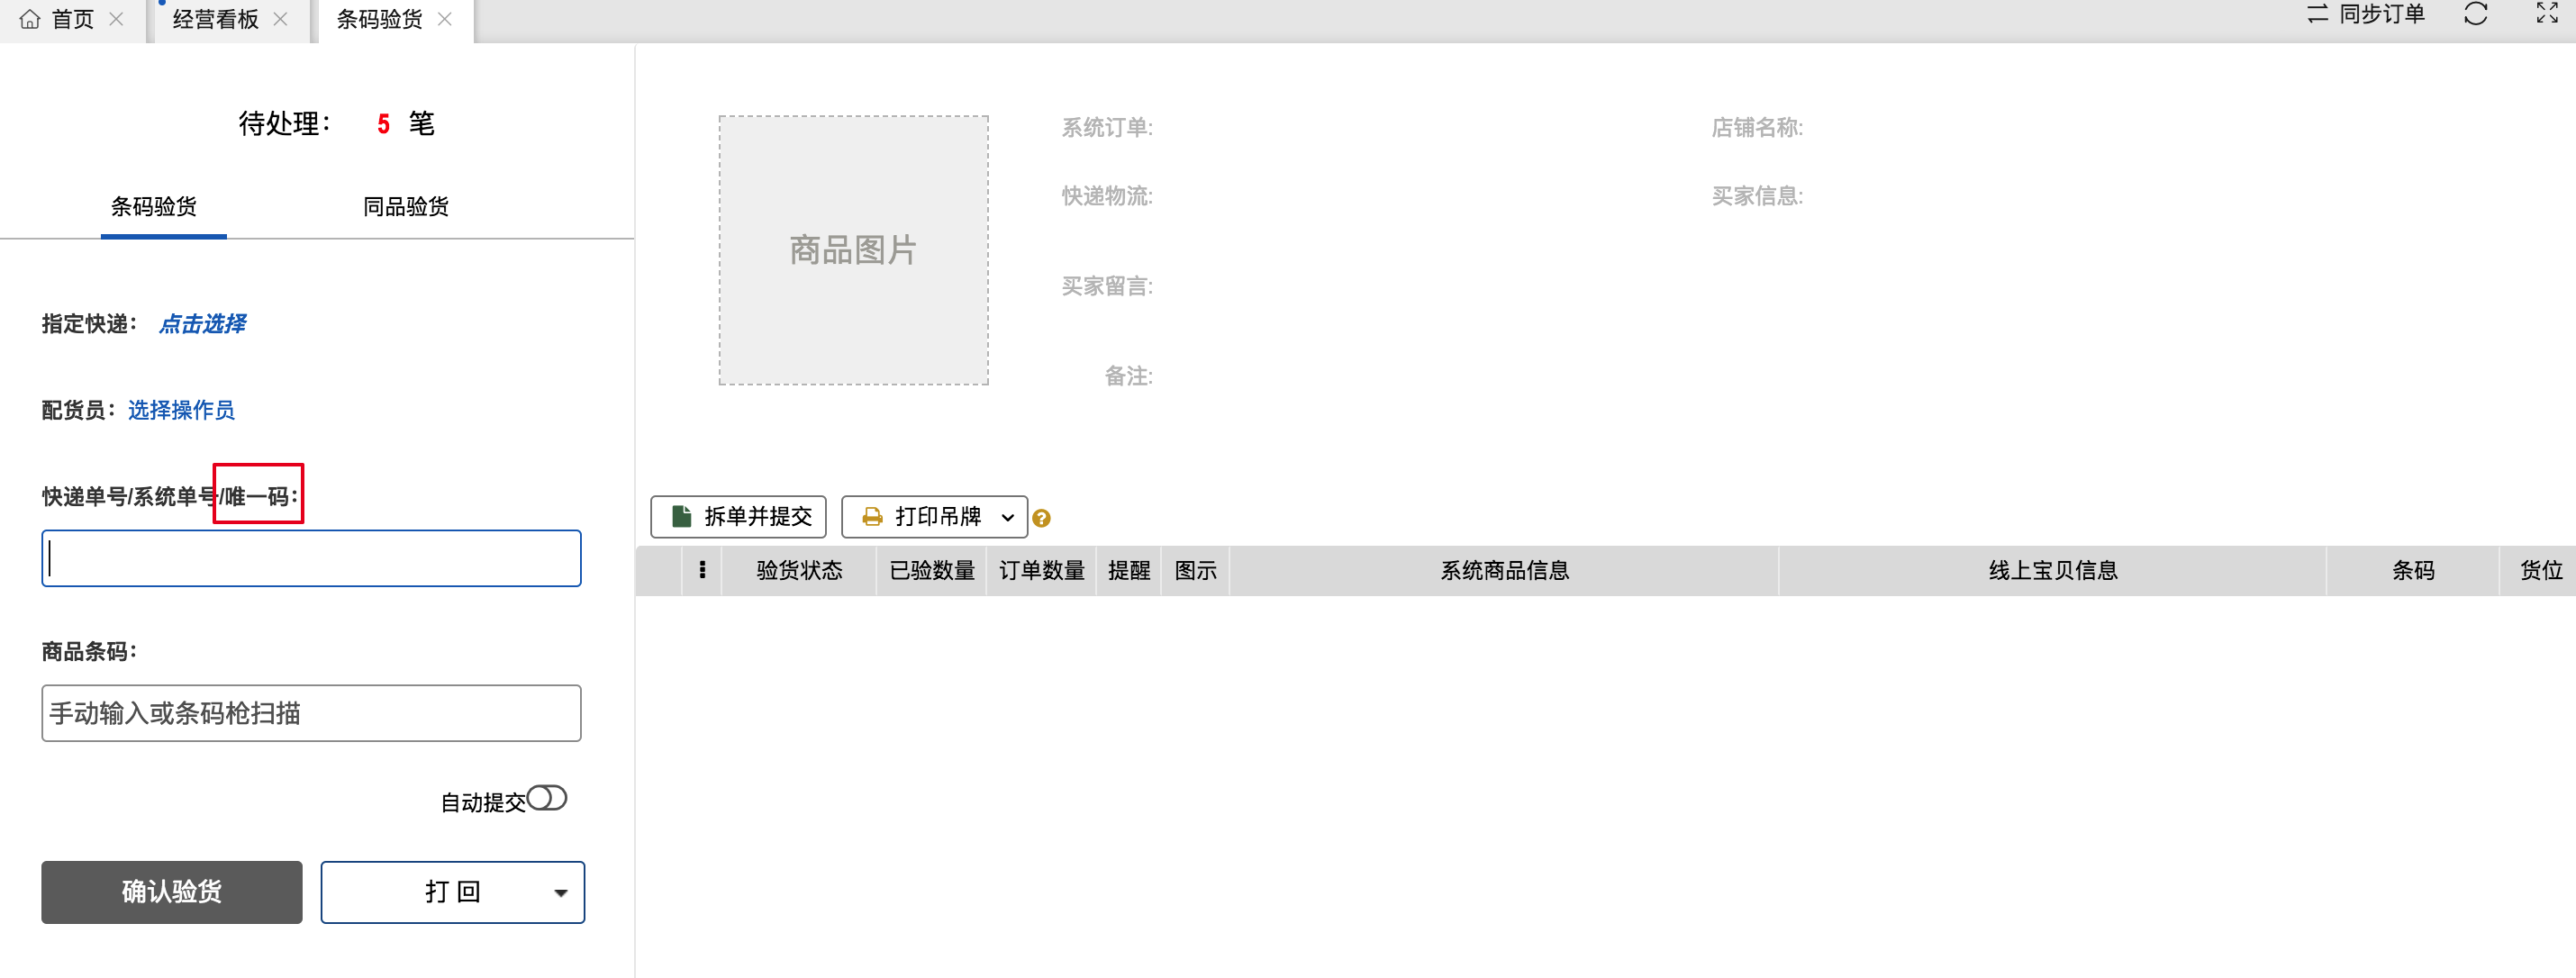Toggle the 自动提交 switch
The width and height of the screenshot is (2576, 978).
(547, 798)
